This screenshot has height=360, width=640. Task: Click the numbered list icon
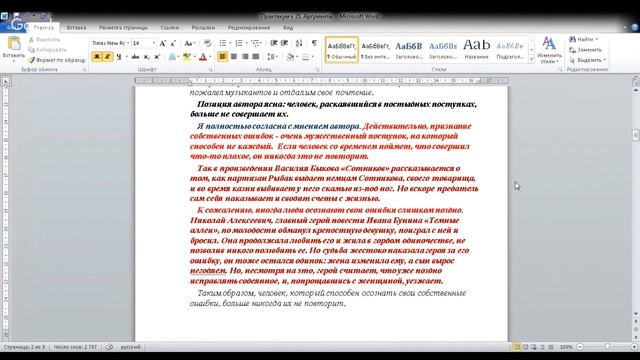239,43
